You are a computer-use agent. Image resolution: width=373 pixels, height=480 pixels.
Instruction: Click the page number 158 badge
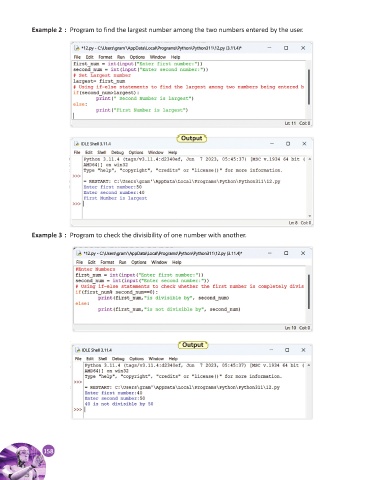(49, 451)
